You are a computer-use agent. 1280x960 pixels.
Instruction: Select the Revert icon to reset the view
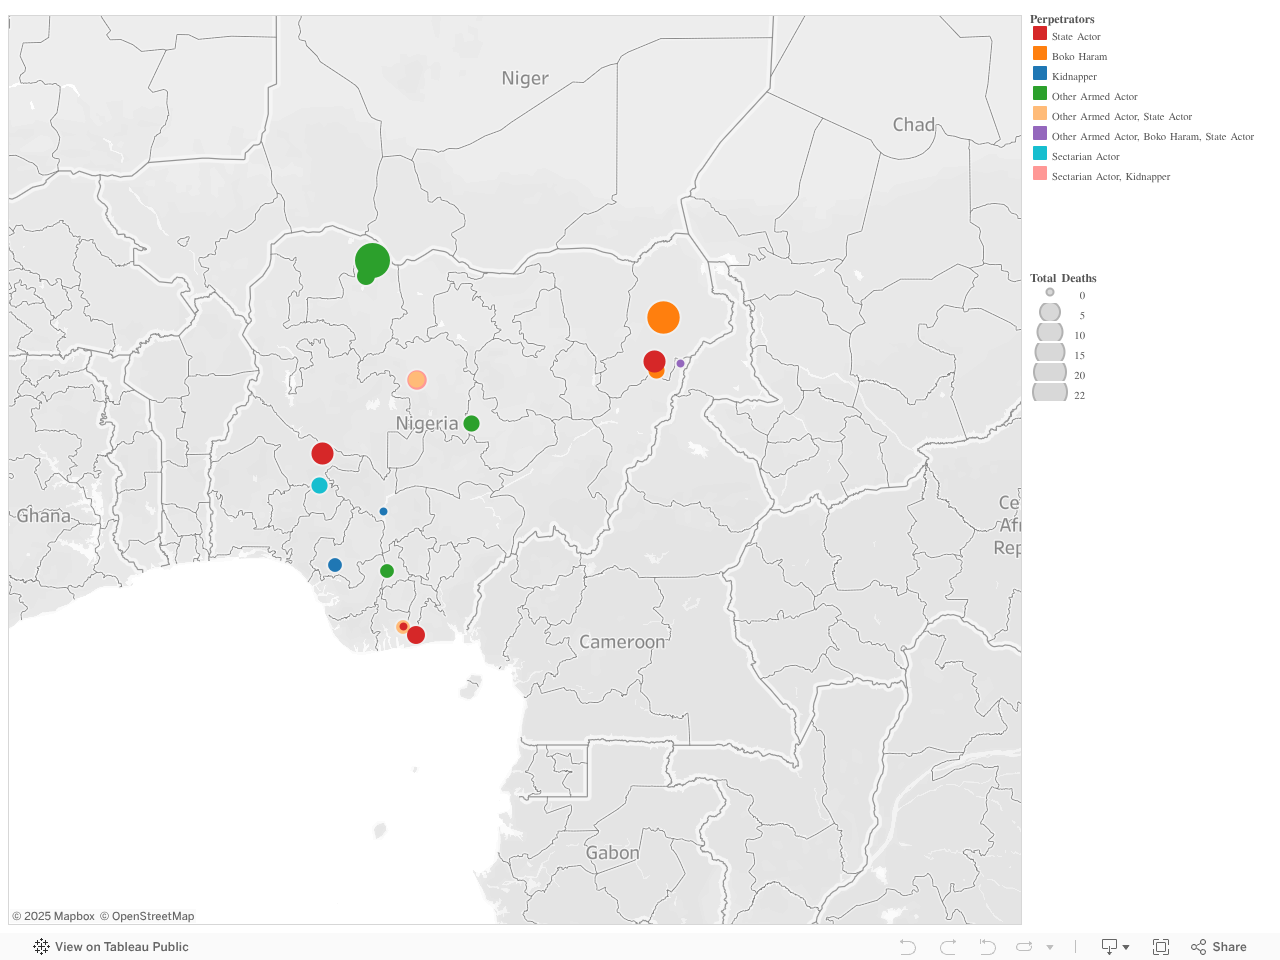(987, 946)
